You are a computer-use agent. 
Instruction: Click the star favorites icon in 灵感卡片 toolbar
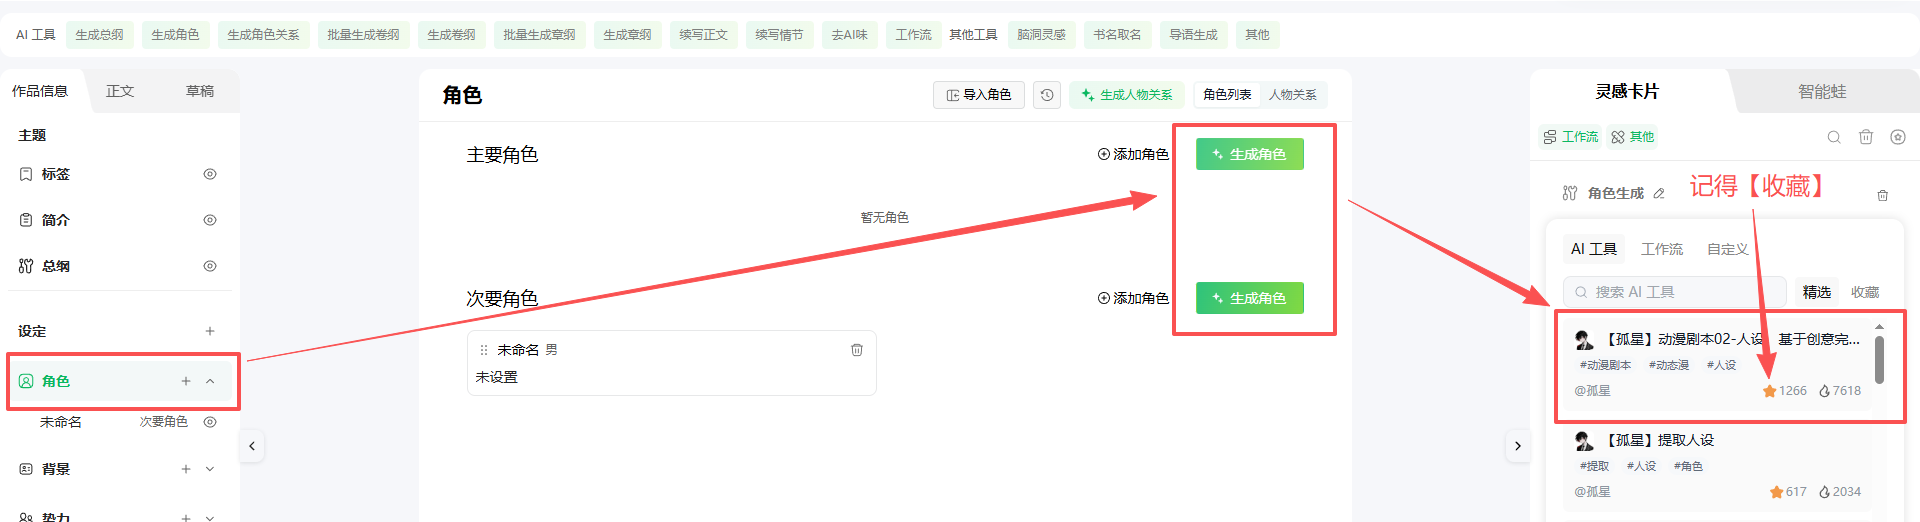(1898, 137)
